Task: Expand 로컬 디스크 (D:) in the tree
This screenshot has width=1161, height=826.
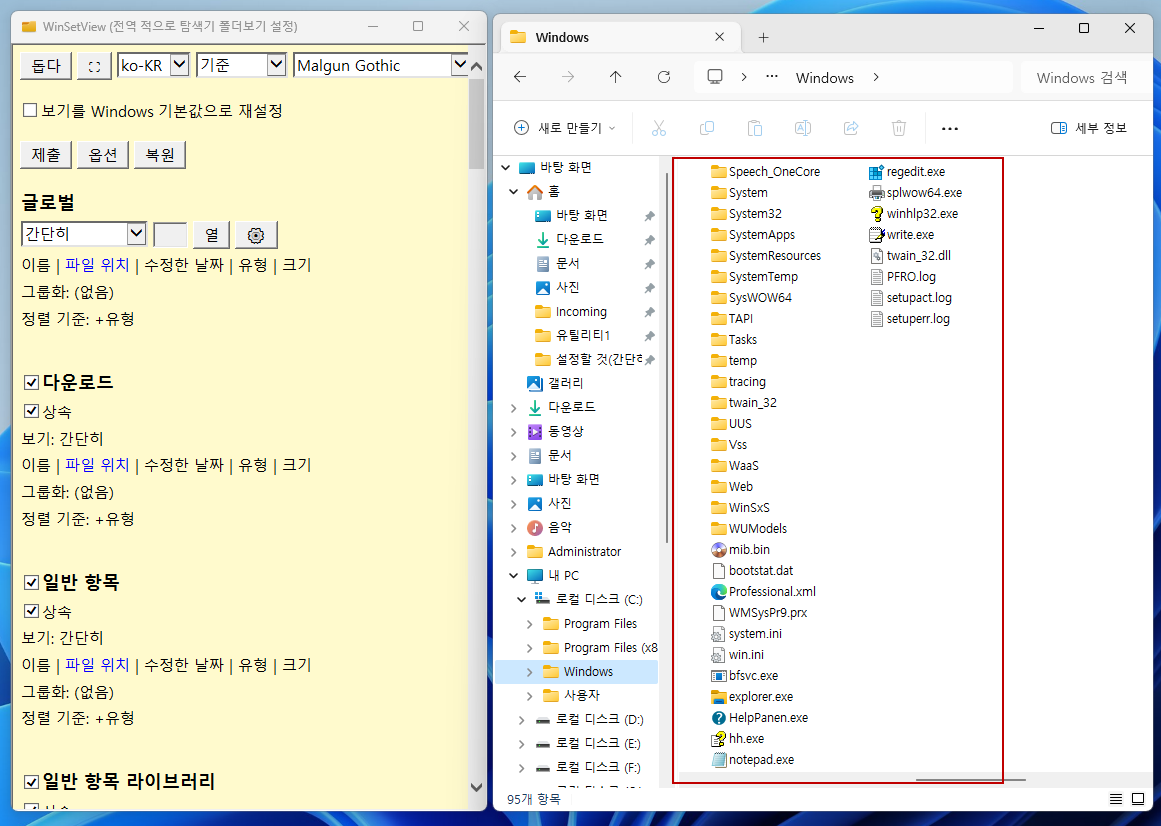Action: click(x=521, y=719)
